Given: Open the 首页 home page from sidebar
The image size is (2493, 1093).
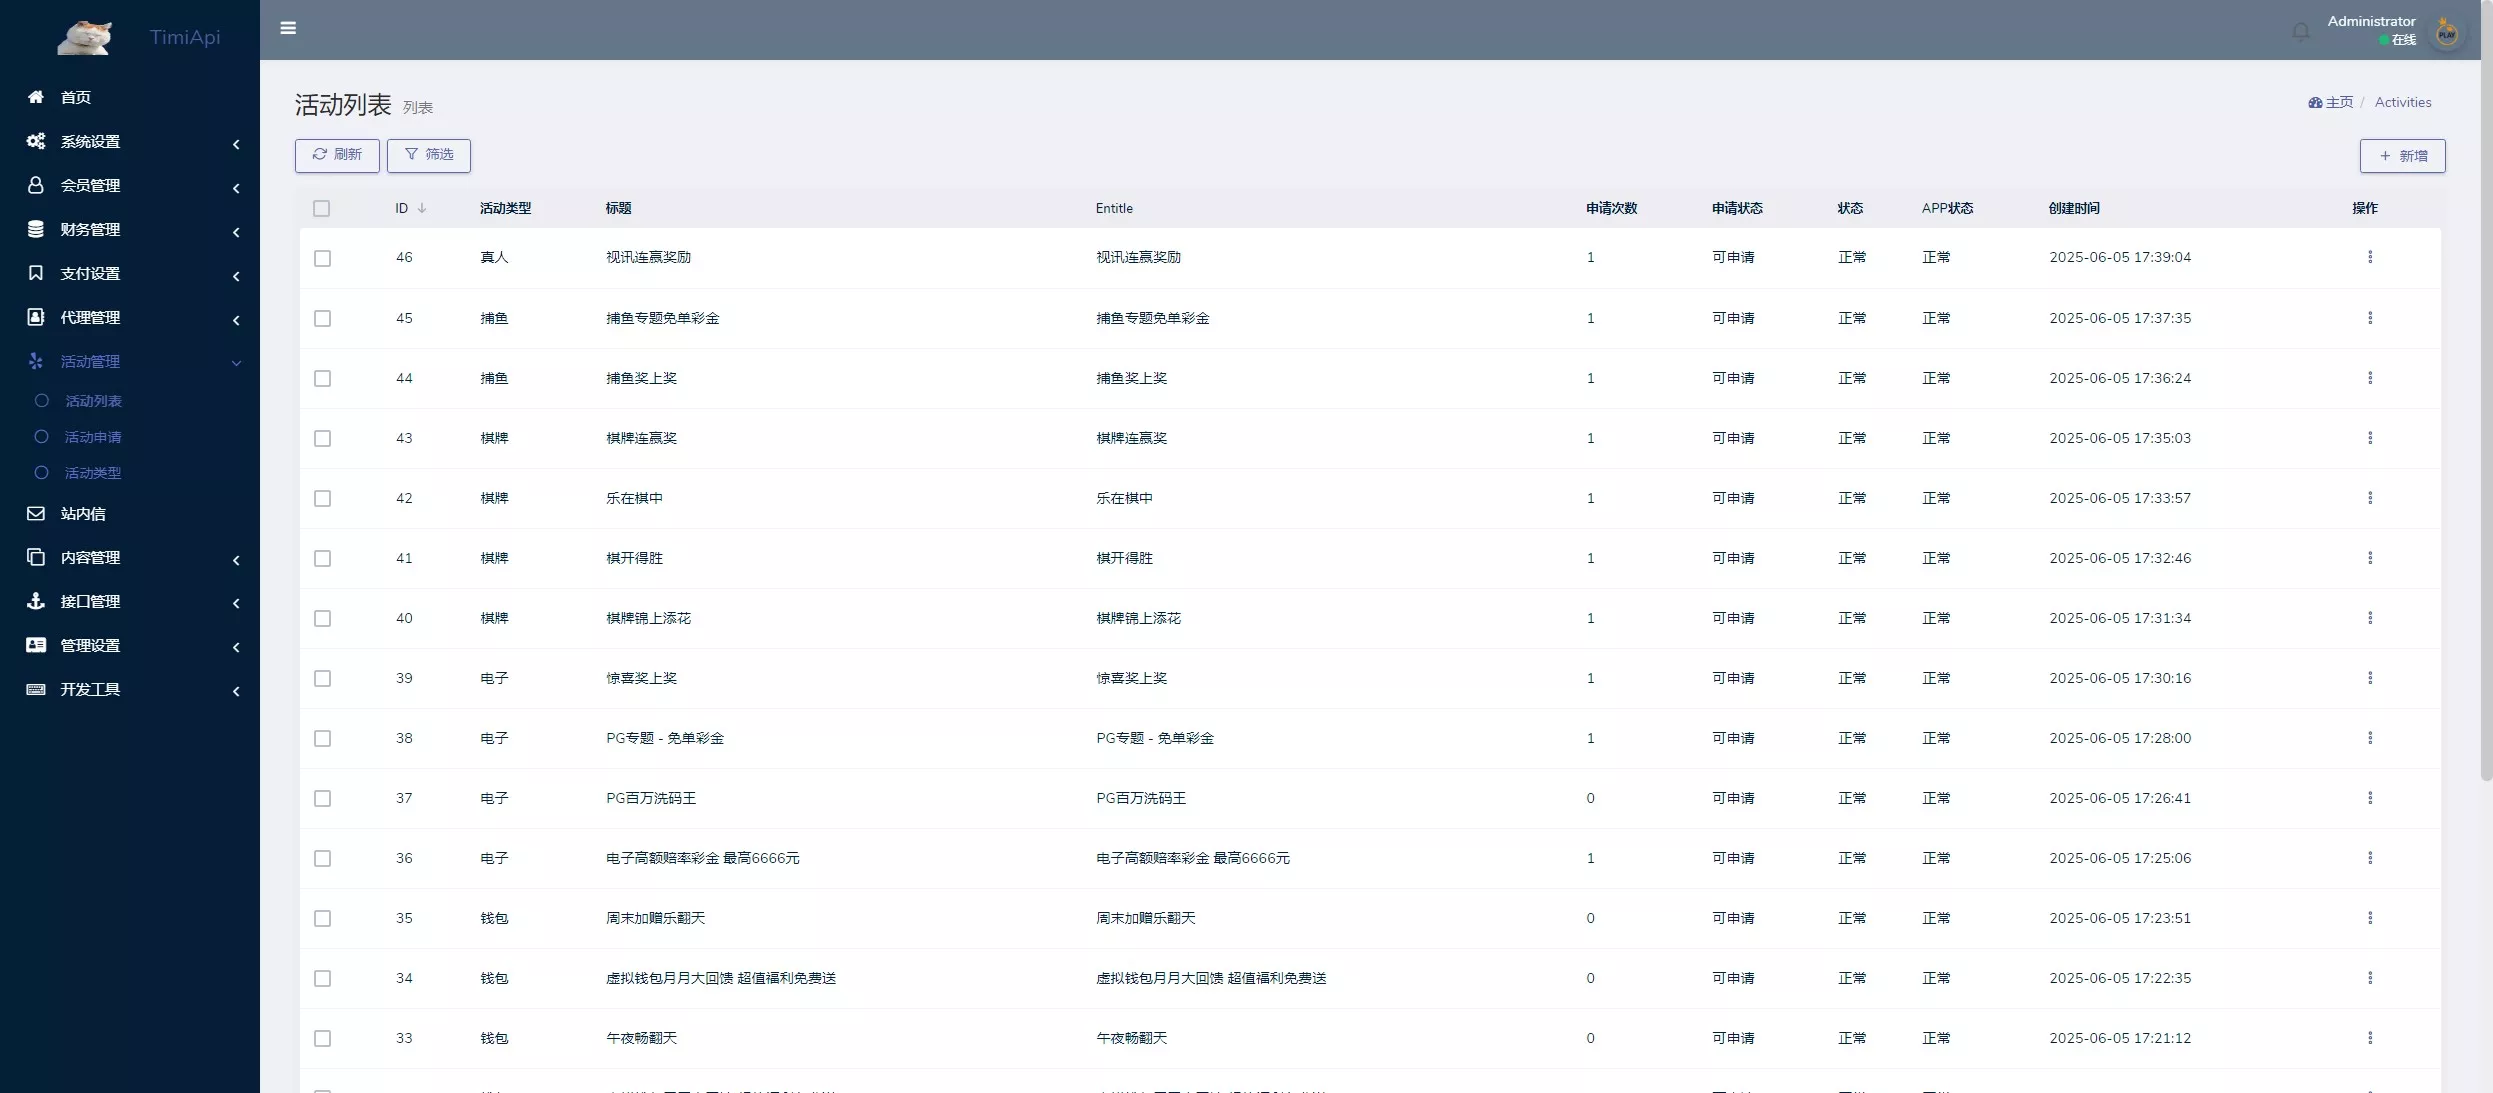Looking at the screenshot, I should click(x=76, y=97).
